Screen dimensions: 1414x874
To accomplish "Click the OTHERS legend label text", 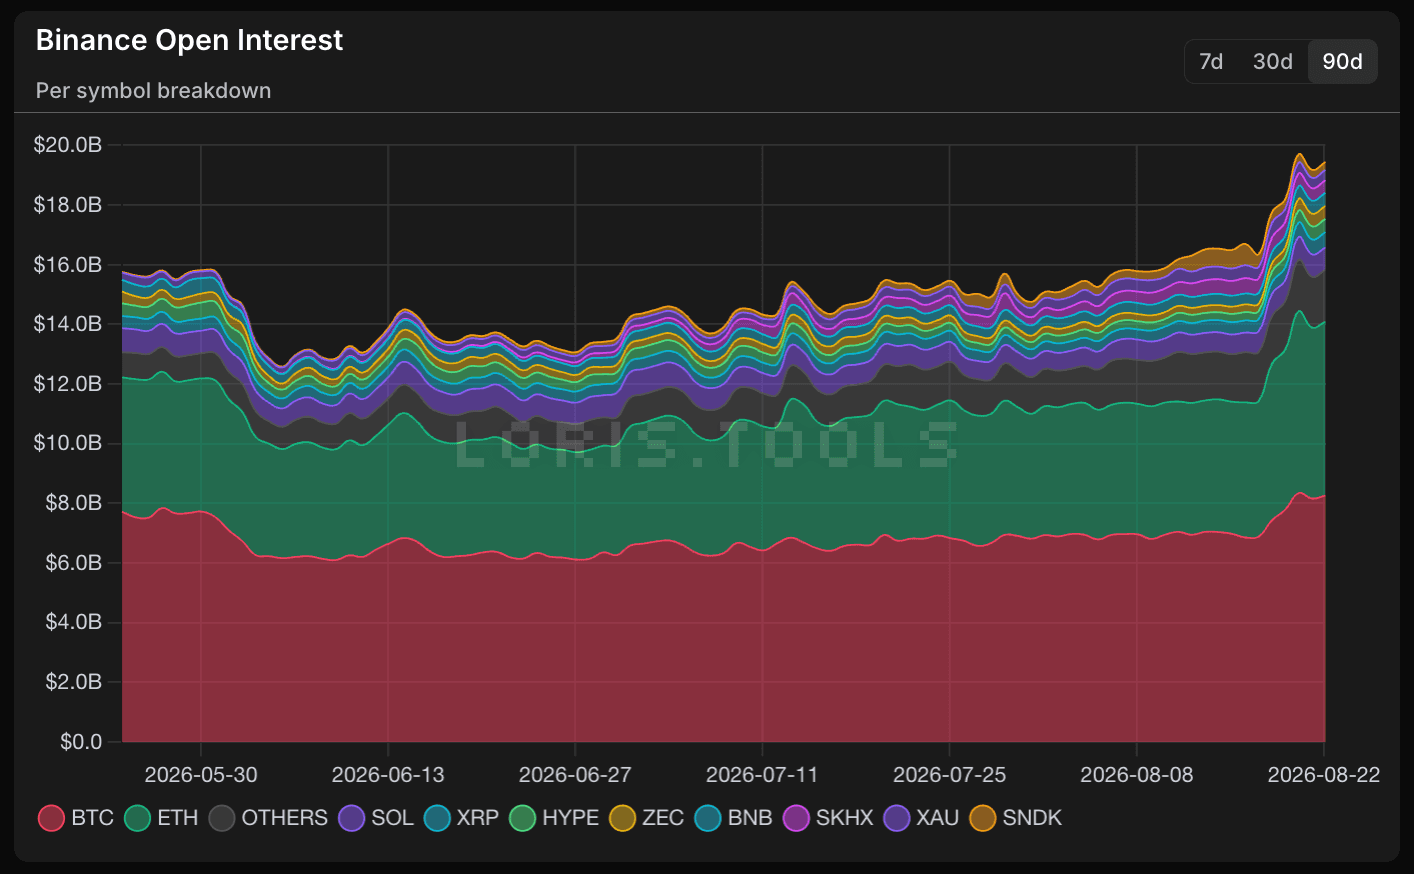I will [285, 818].
